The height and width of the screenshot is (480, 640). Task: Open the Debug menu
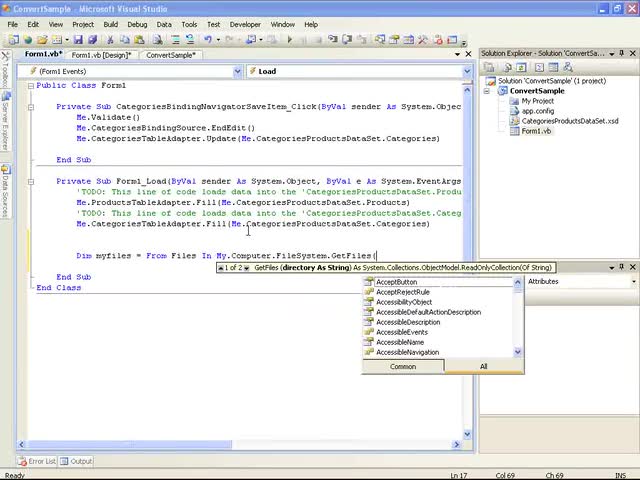137,24
